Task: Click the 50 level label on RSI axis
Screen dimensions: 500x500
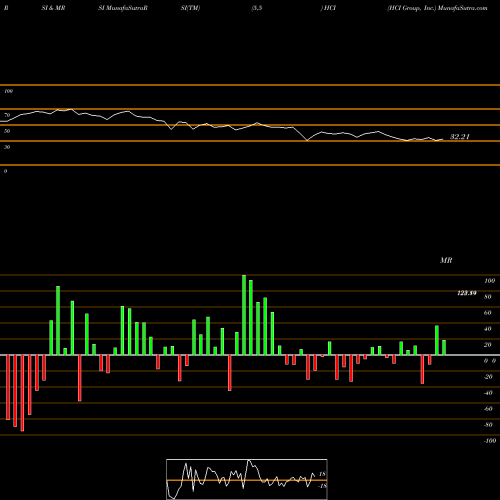Action: pos(7,131)
